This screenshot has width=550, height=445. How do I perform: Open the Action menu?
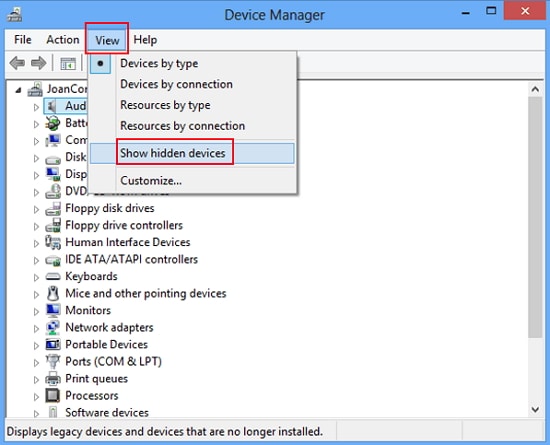click(x=63, y=40)
